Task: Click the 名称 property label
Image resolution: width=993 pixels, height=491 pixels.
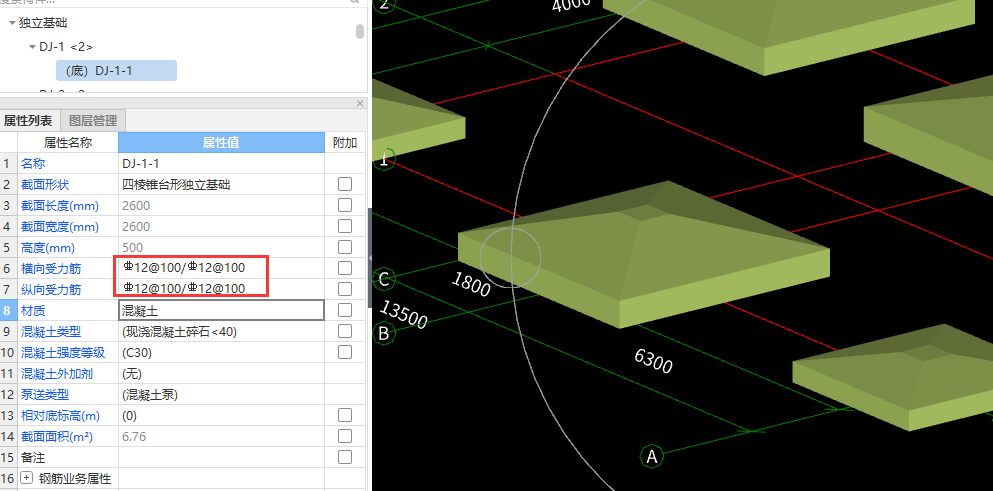Action: tap(33, 163)
